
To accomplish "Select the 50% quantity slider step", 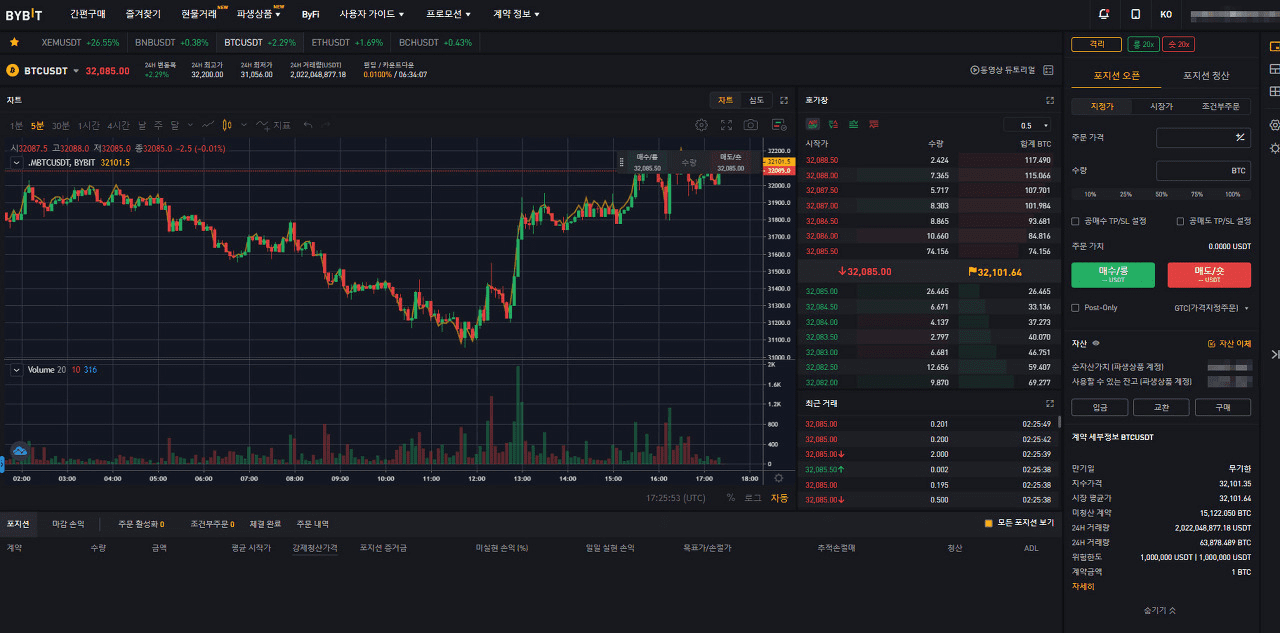I will tap(1161, 194).
